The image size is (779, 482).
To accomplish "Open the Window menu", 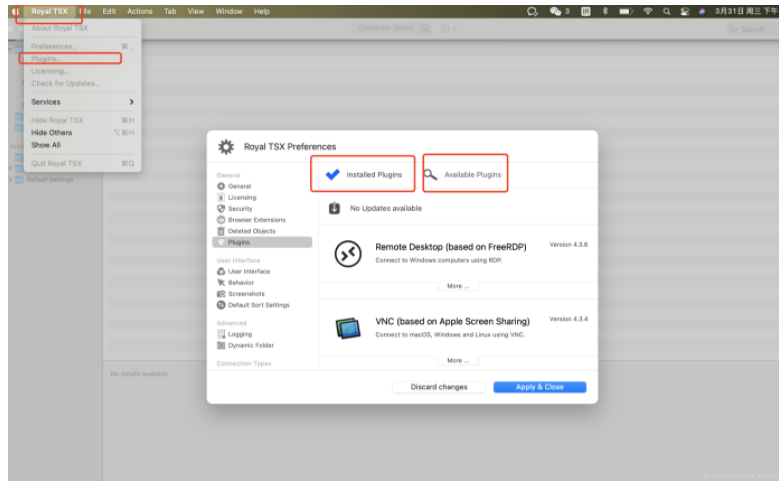I will pos(229,11).
